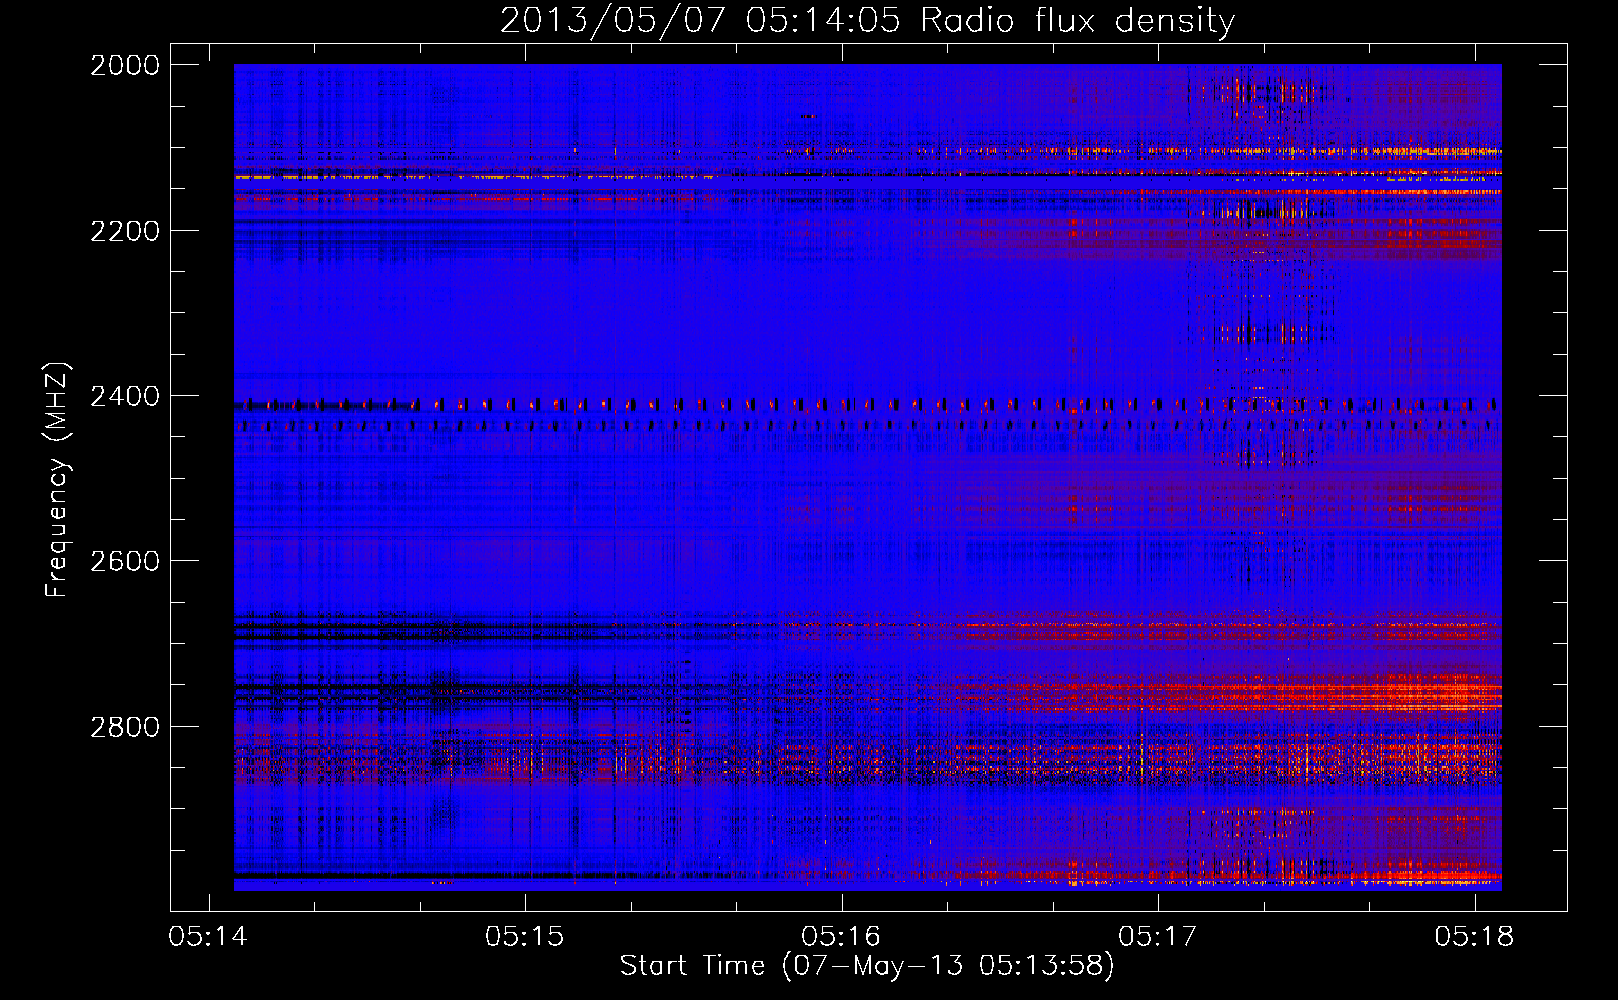Click the 05:16 time tick label

(x=841, y=937)
